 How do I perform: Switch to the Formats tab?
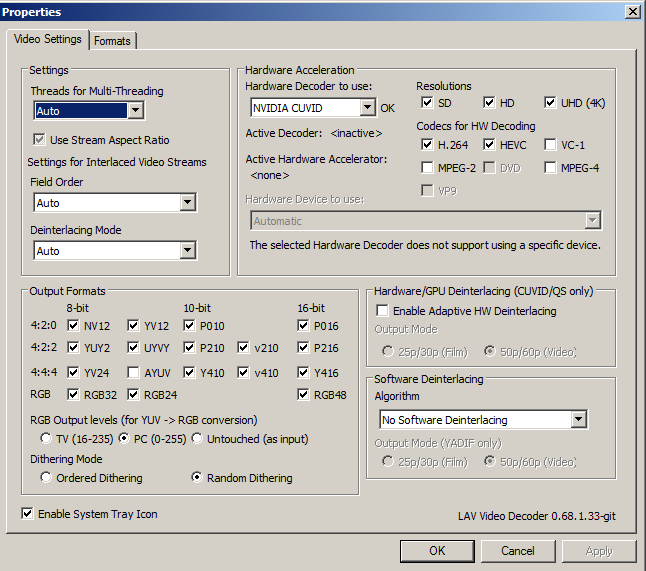tap(112, 40)
